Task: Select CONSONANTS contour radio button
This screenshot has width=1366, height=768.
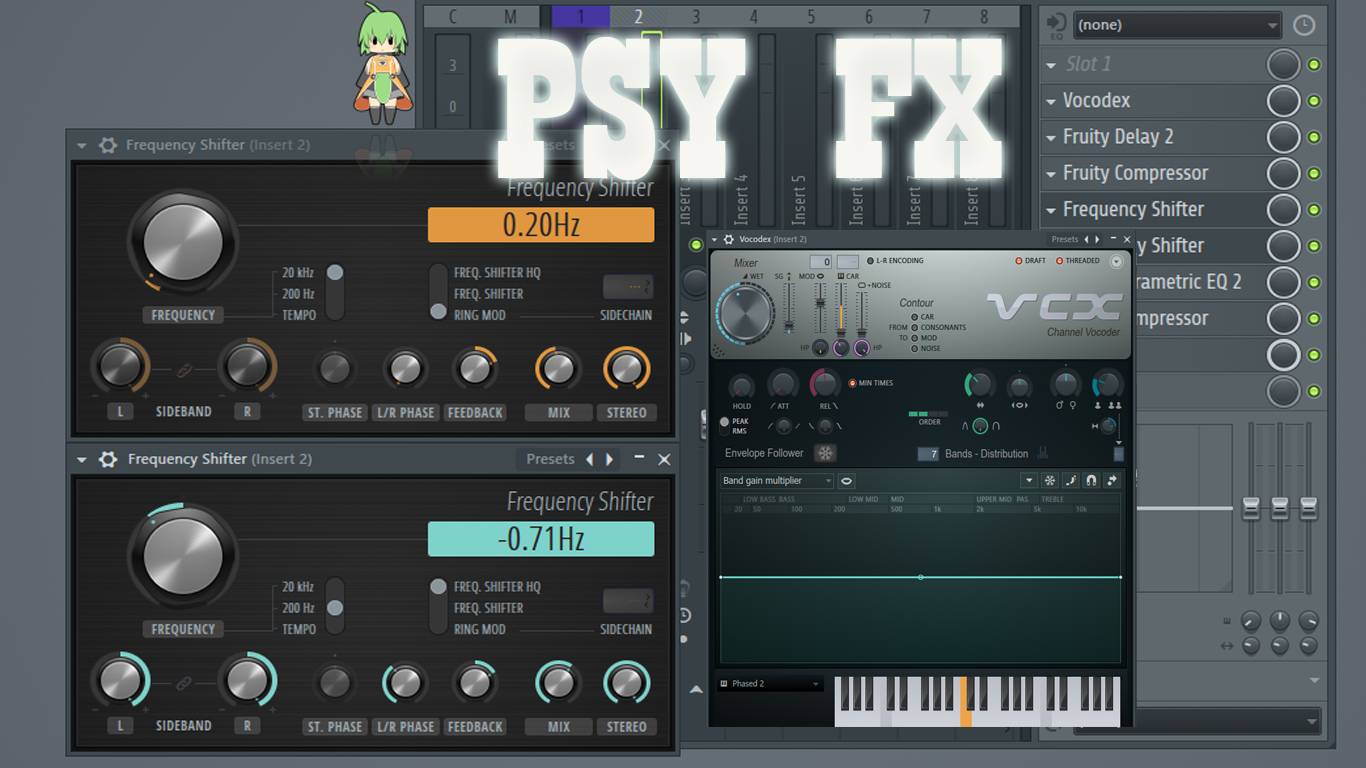Action: (x=914, y=327)
